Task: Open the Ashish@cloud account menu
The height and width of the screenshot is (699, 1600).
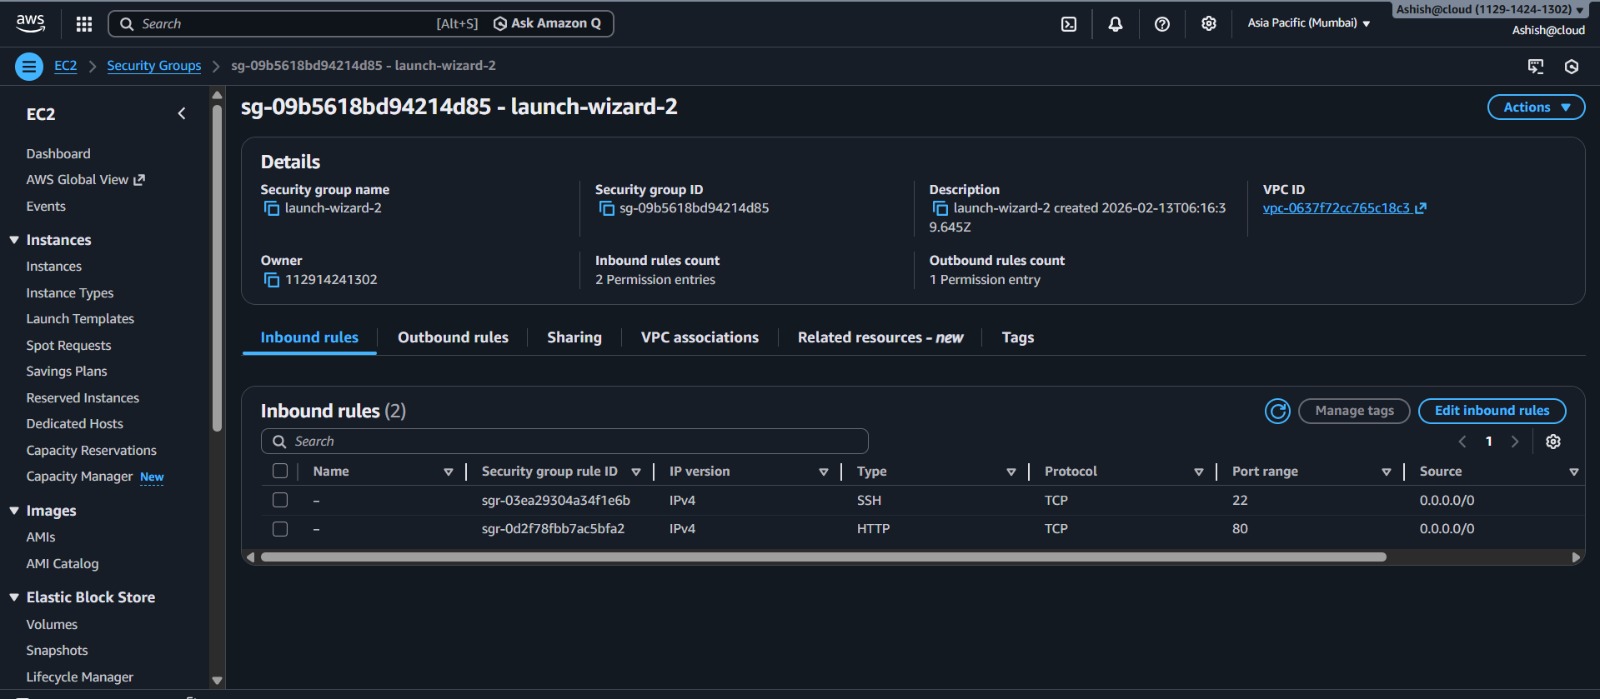Action: click(x=1490, y=10)
